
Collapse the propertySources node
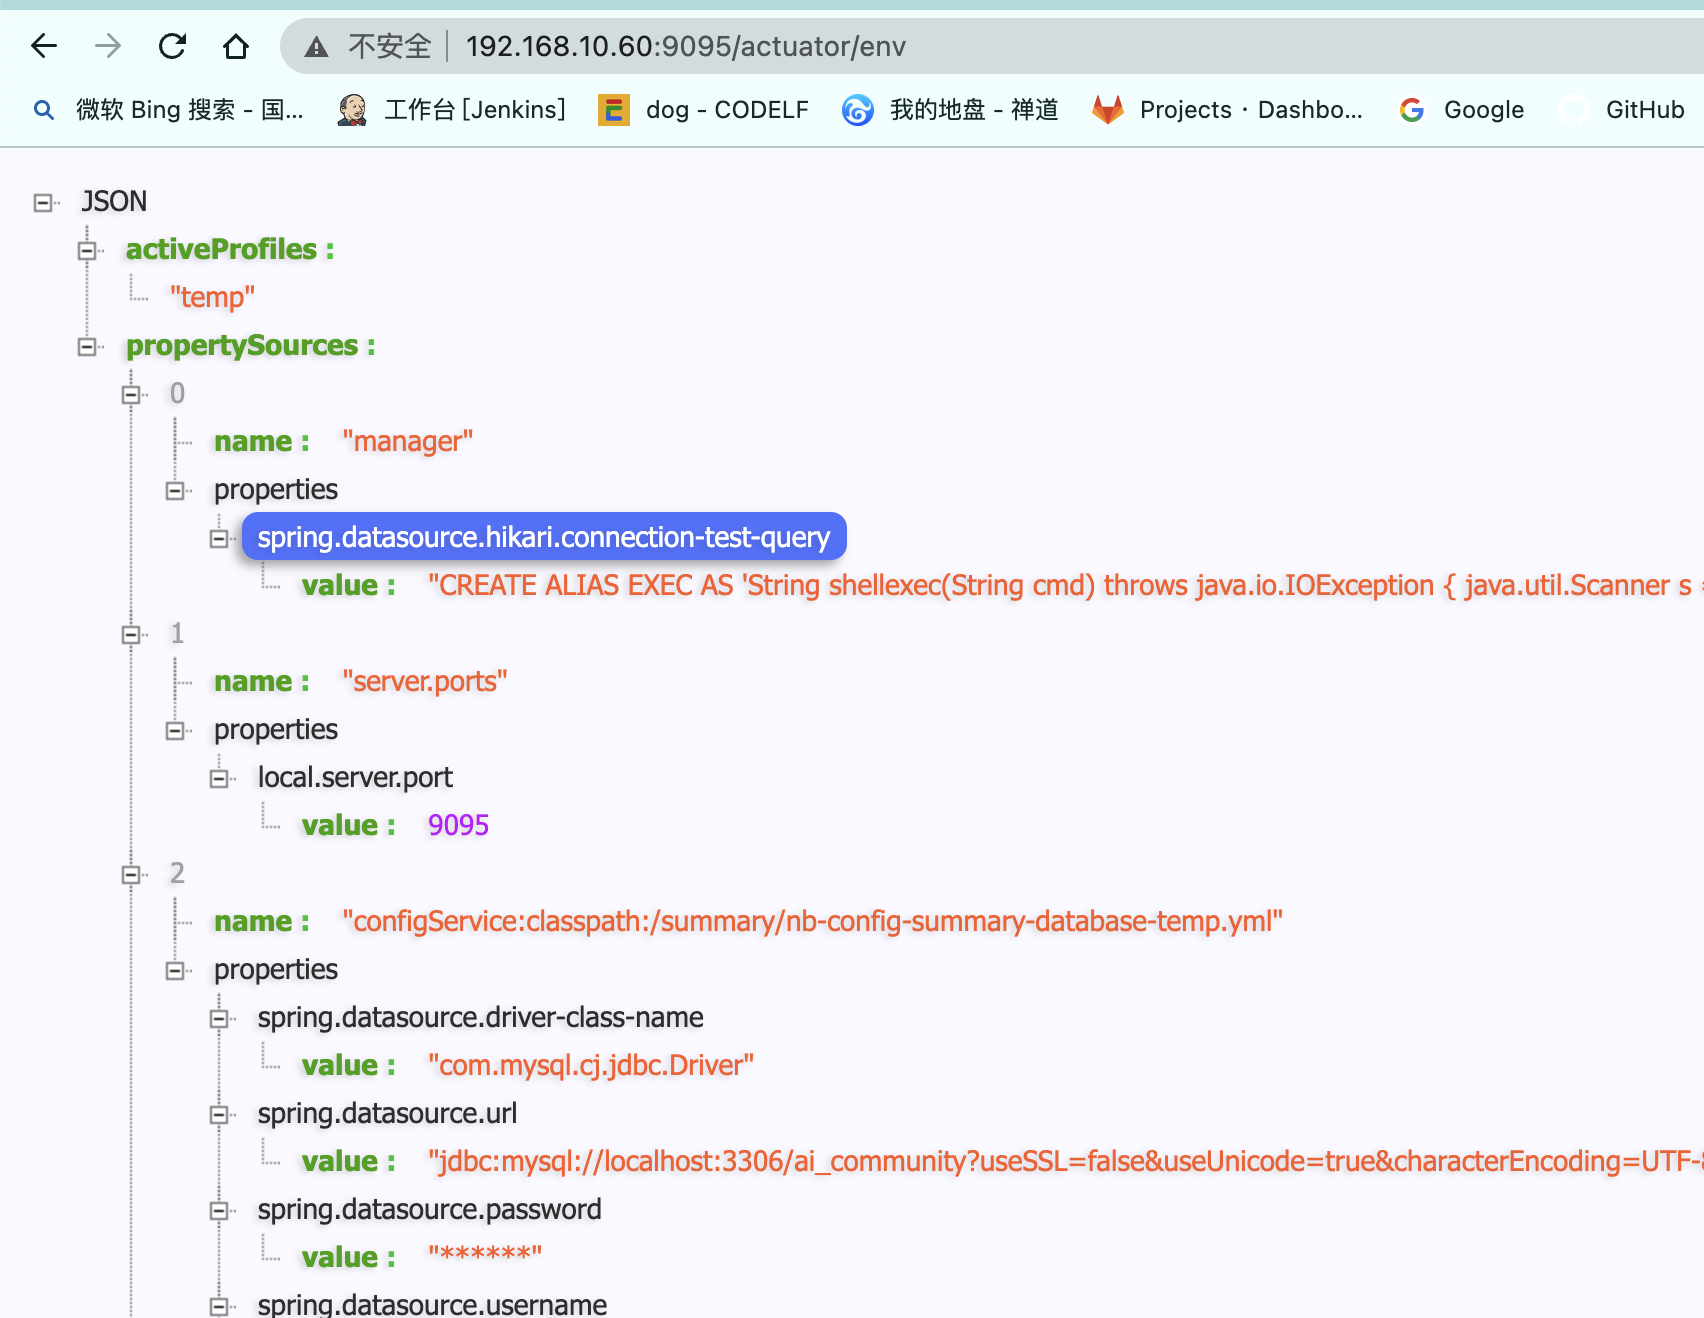(x=87, y=347)
